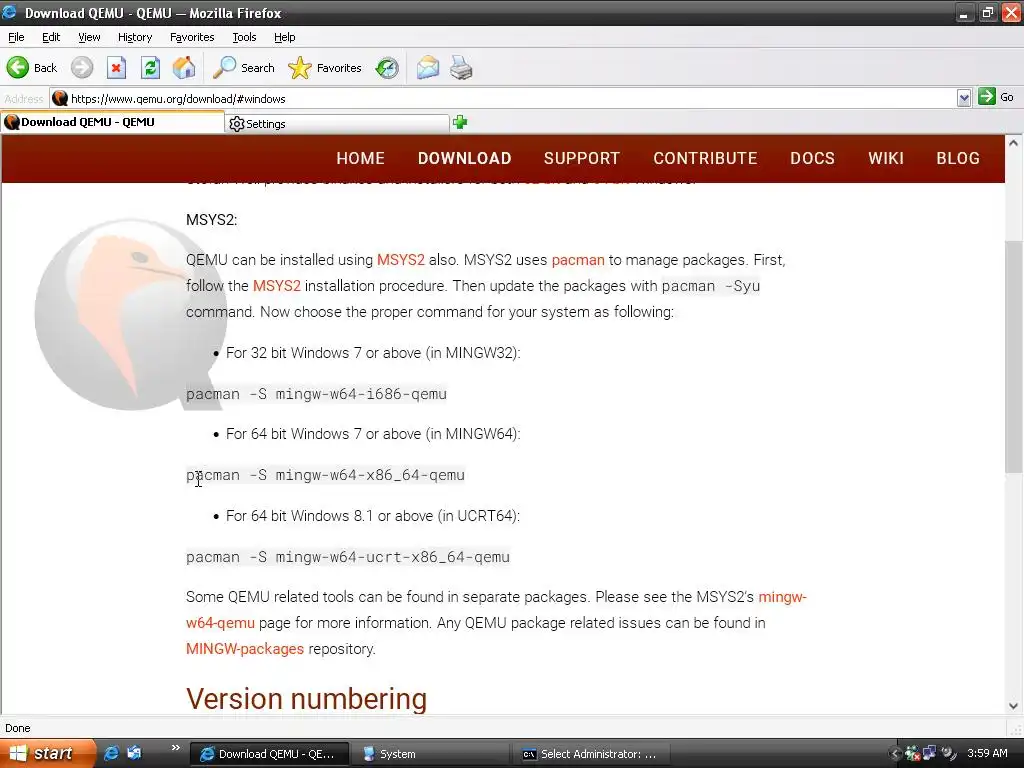This screenshot has height=768, width=1024.
Task: Click the volume tray icon
Action: click(948, 754)
